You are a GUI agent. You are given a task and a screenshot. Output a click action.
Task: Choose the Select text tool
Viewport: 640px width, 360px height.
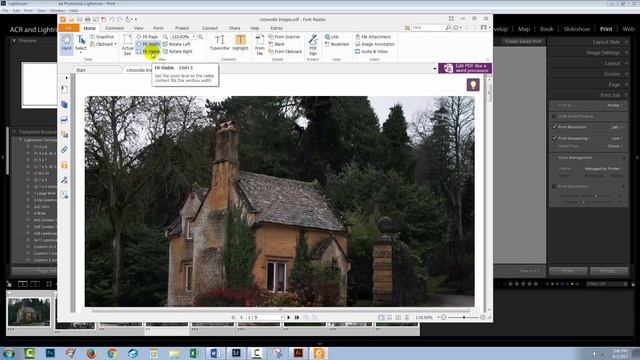81,43
